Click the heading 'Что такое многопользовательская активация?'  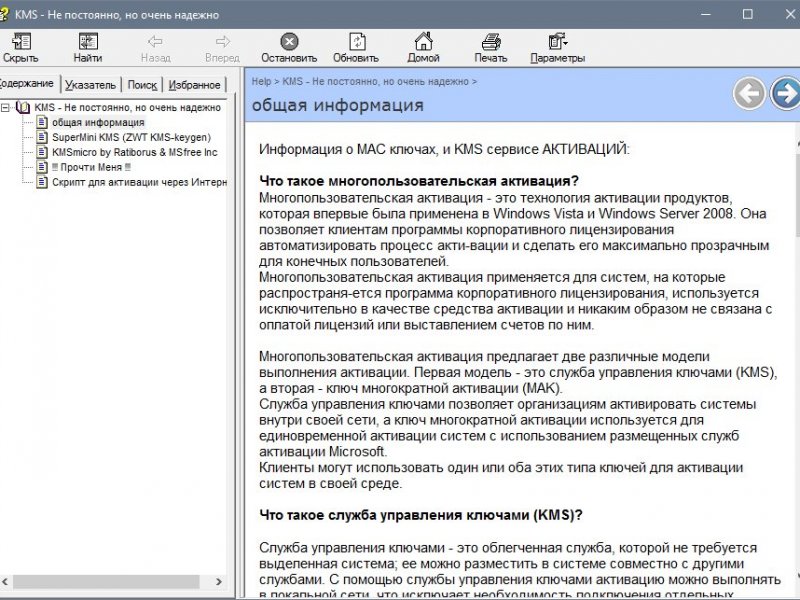pyautogui.click(x=419, y=181)
